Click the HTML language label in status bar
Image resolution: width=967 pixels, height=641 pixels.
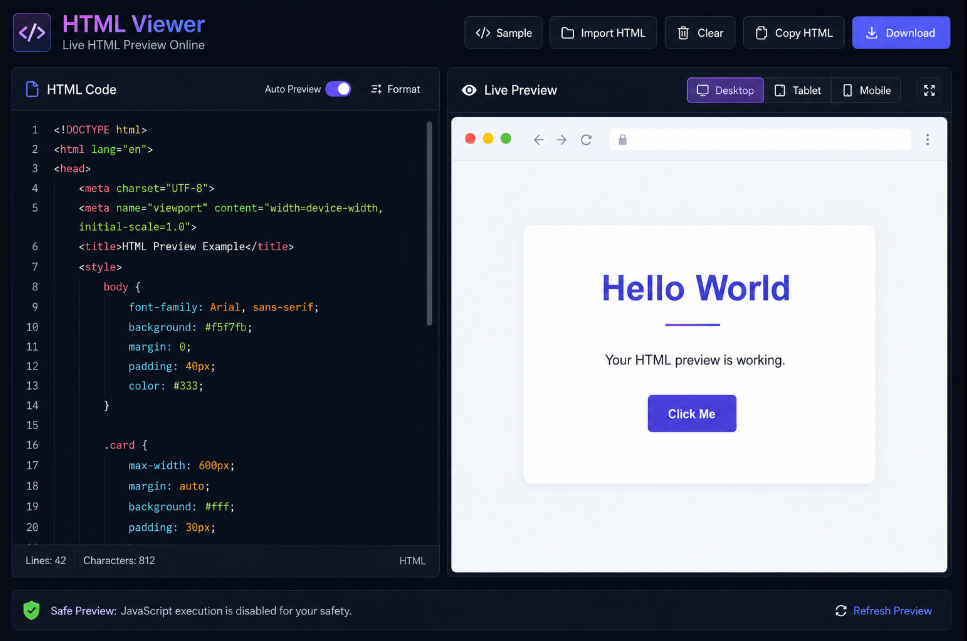tap(412, 561)
